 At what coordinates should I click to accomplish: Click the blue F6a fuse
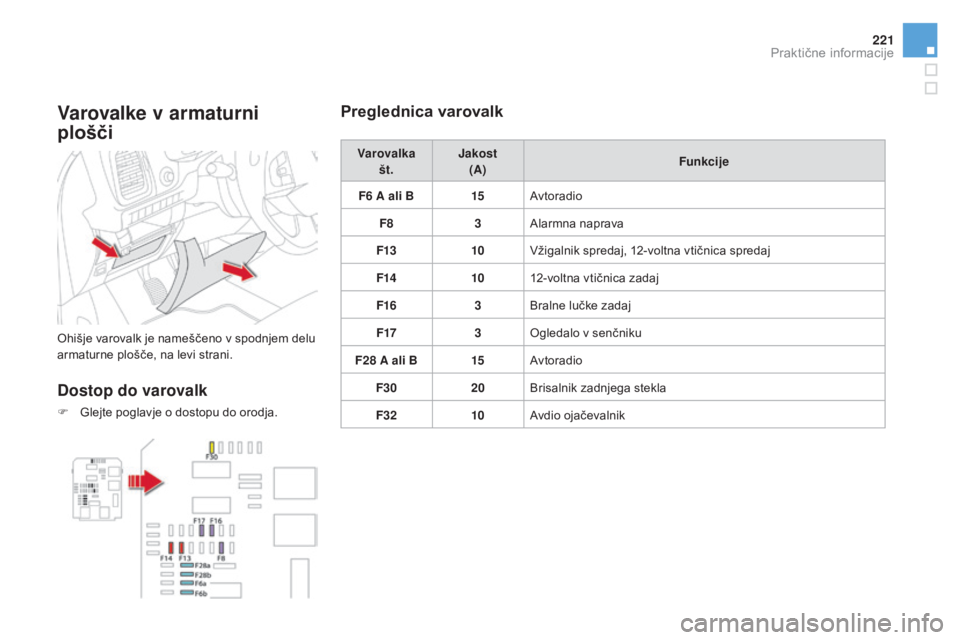(186, 584)
